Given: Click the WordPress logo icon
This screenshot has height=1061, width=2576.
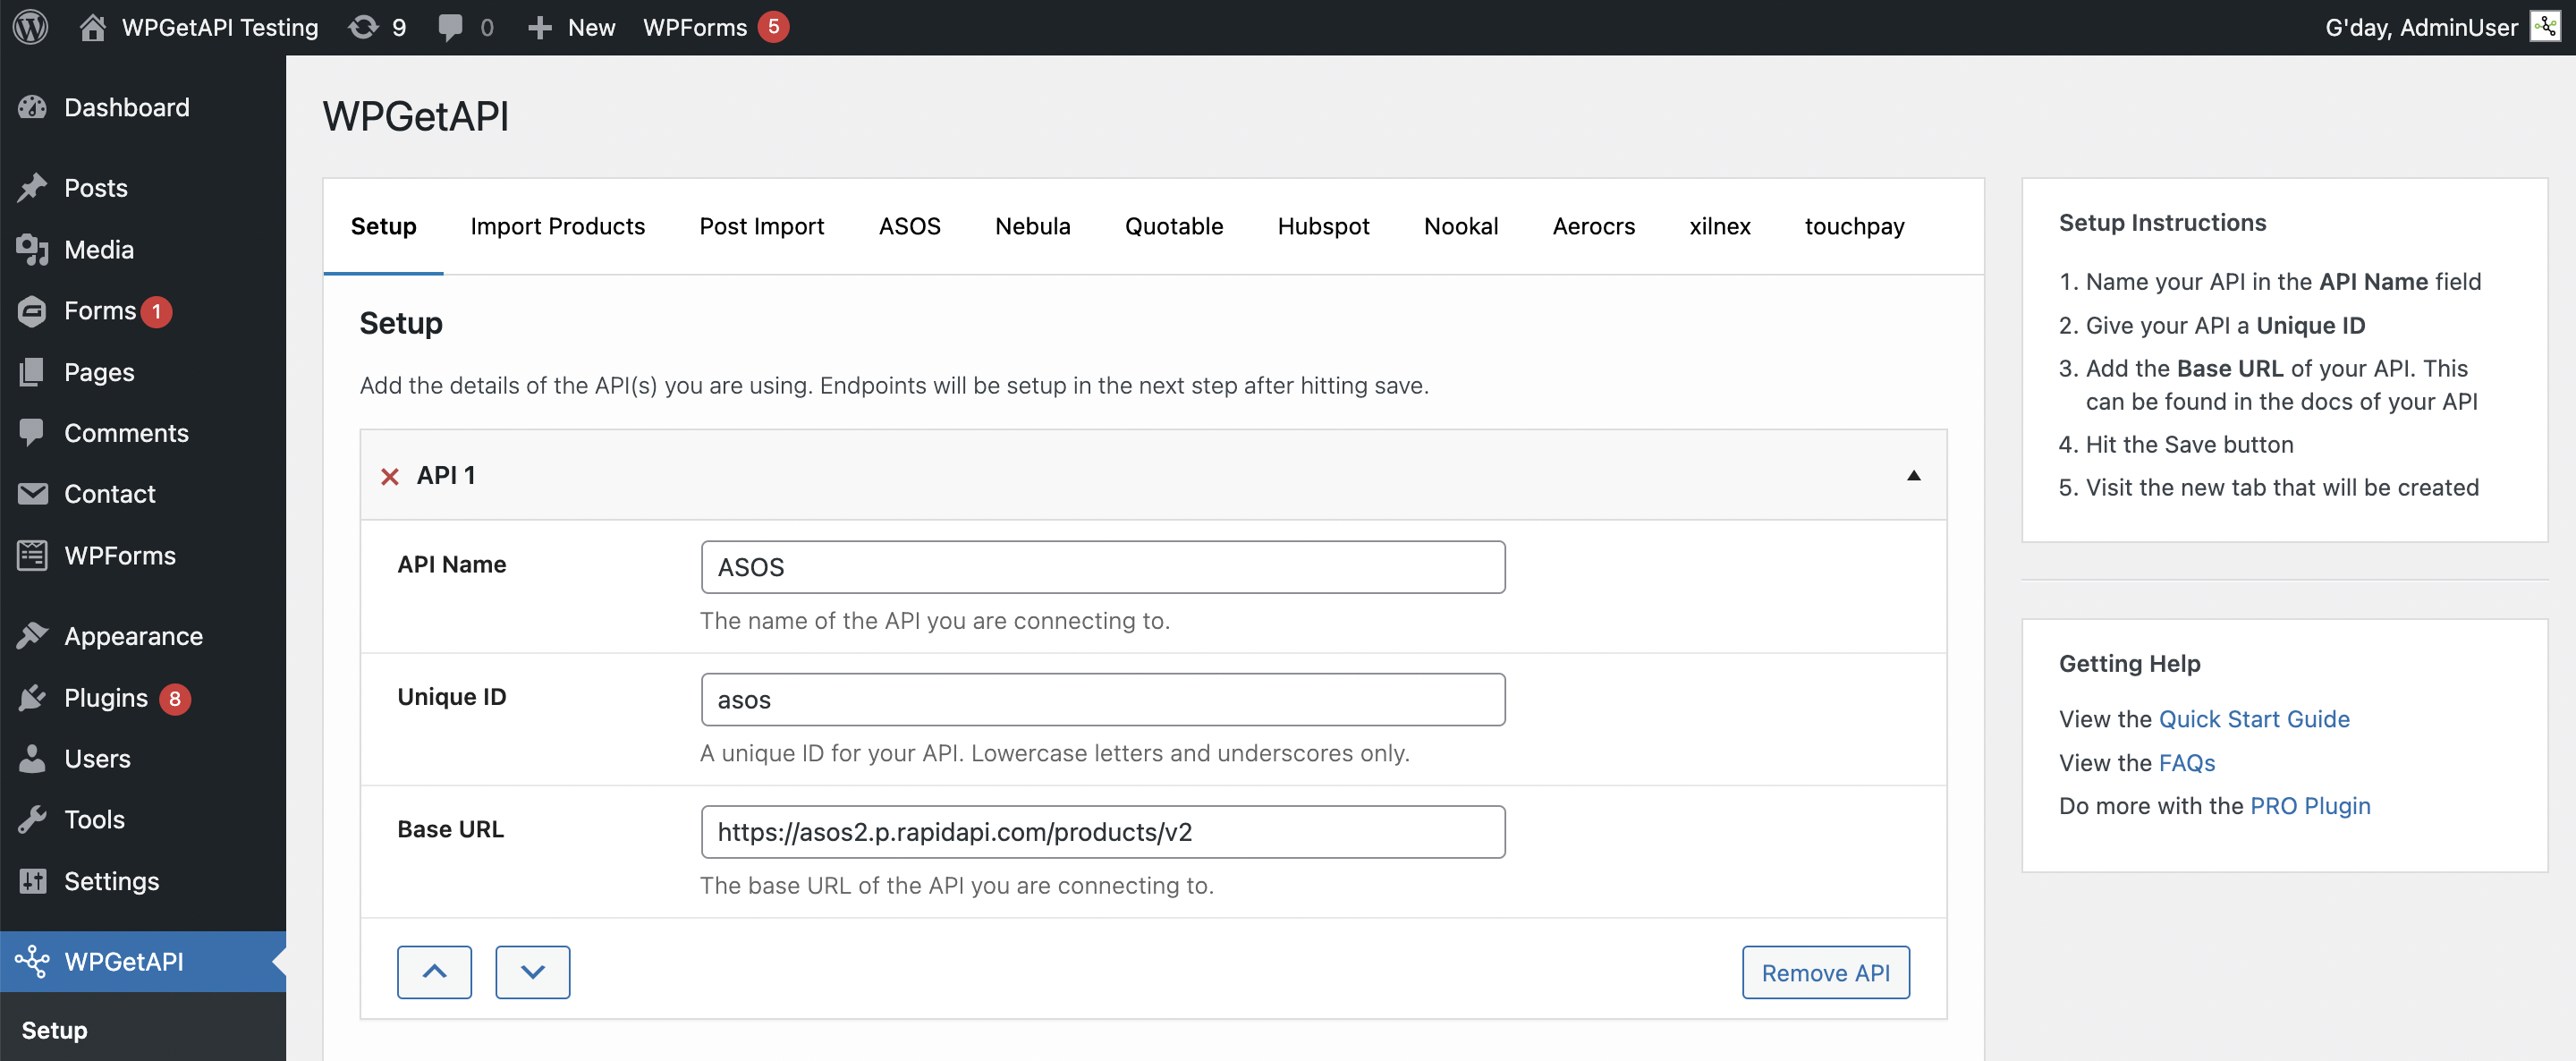Looking at the screenshot, I should click(x=31, y=27).
